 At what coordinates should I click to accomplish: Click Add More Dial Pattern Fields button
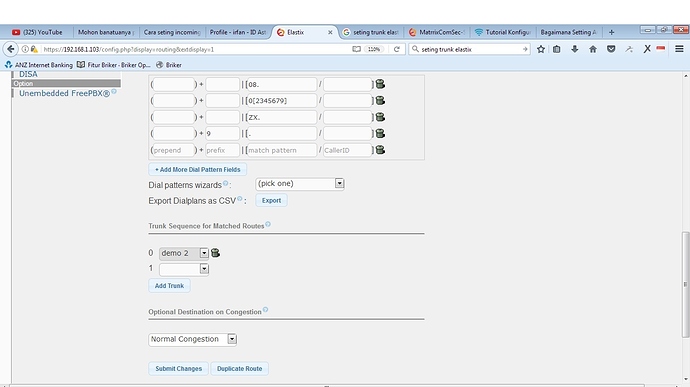198,170
